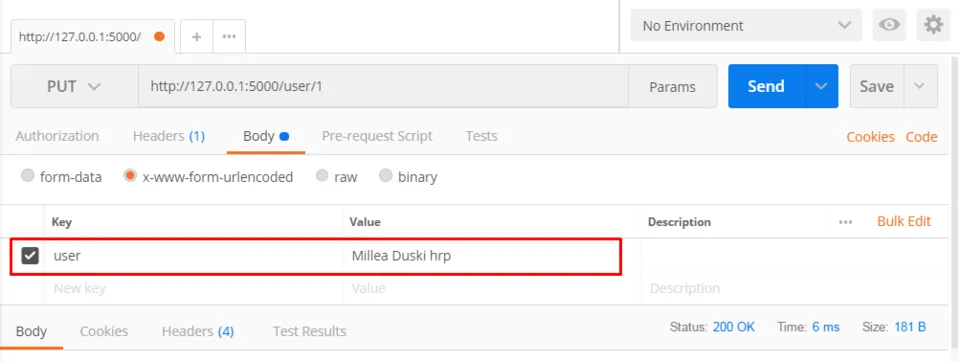The image size is (960, 362).
Task: Switch to response Headers (4) tab
Action: [198, 331]
